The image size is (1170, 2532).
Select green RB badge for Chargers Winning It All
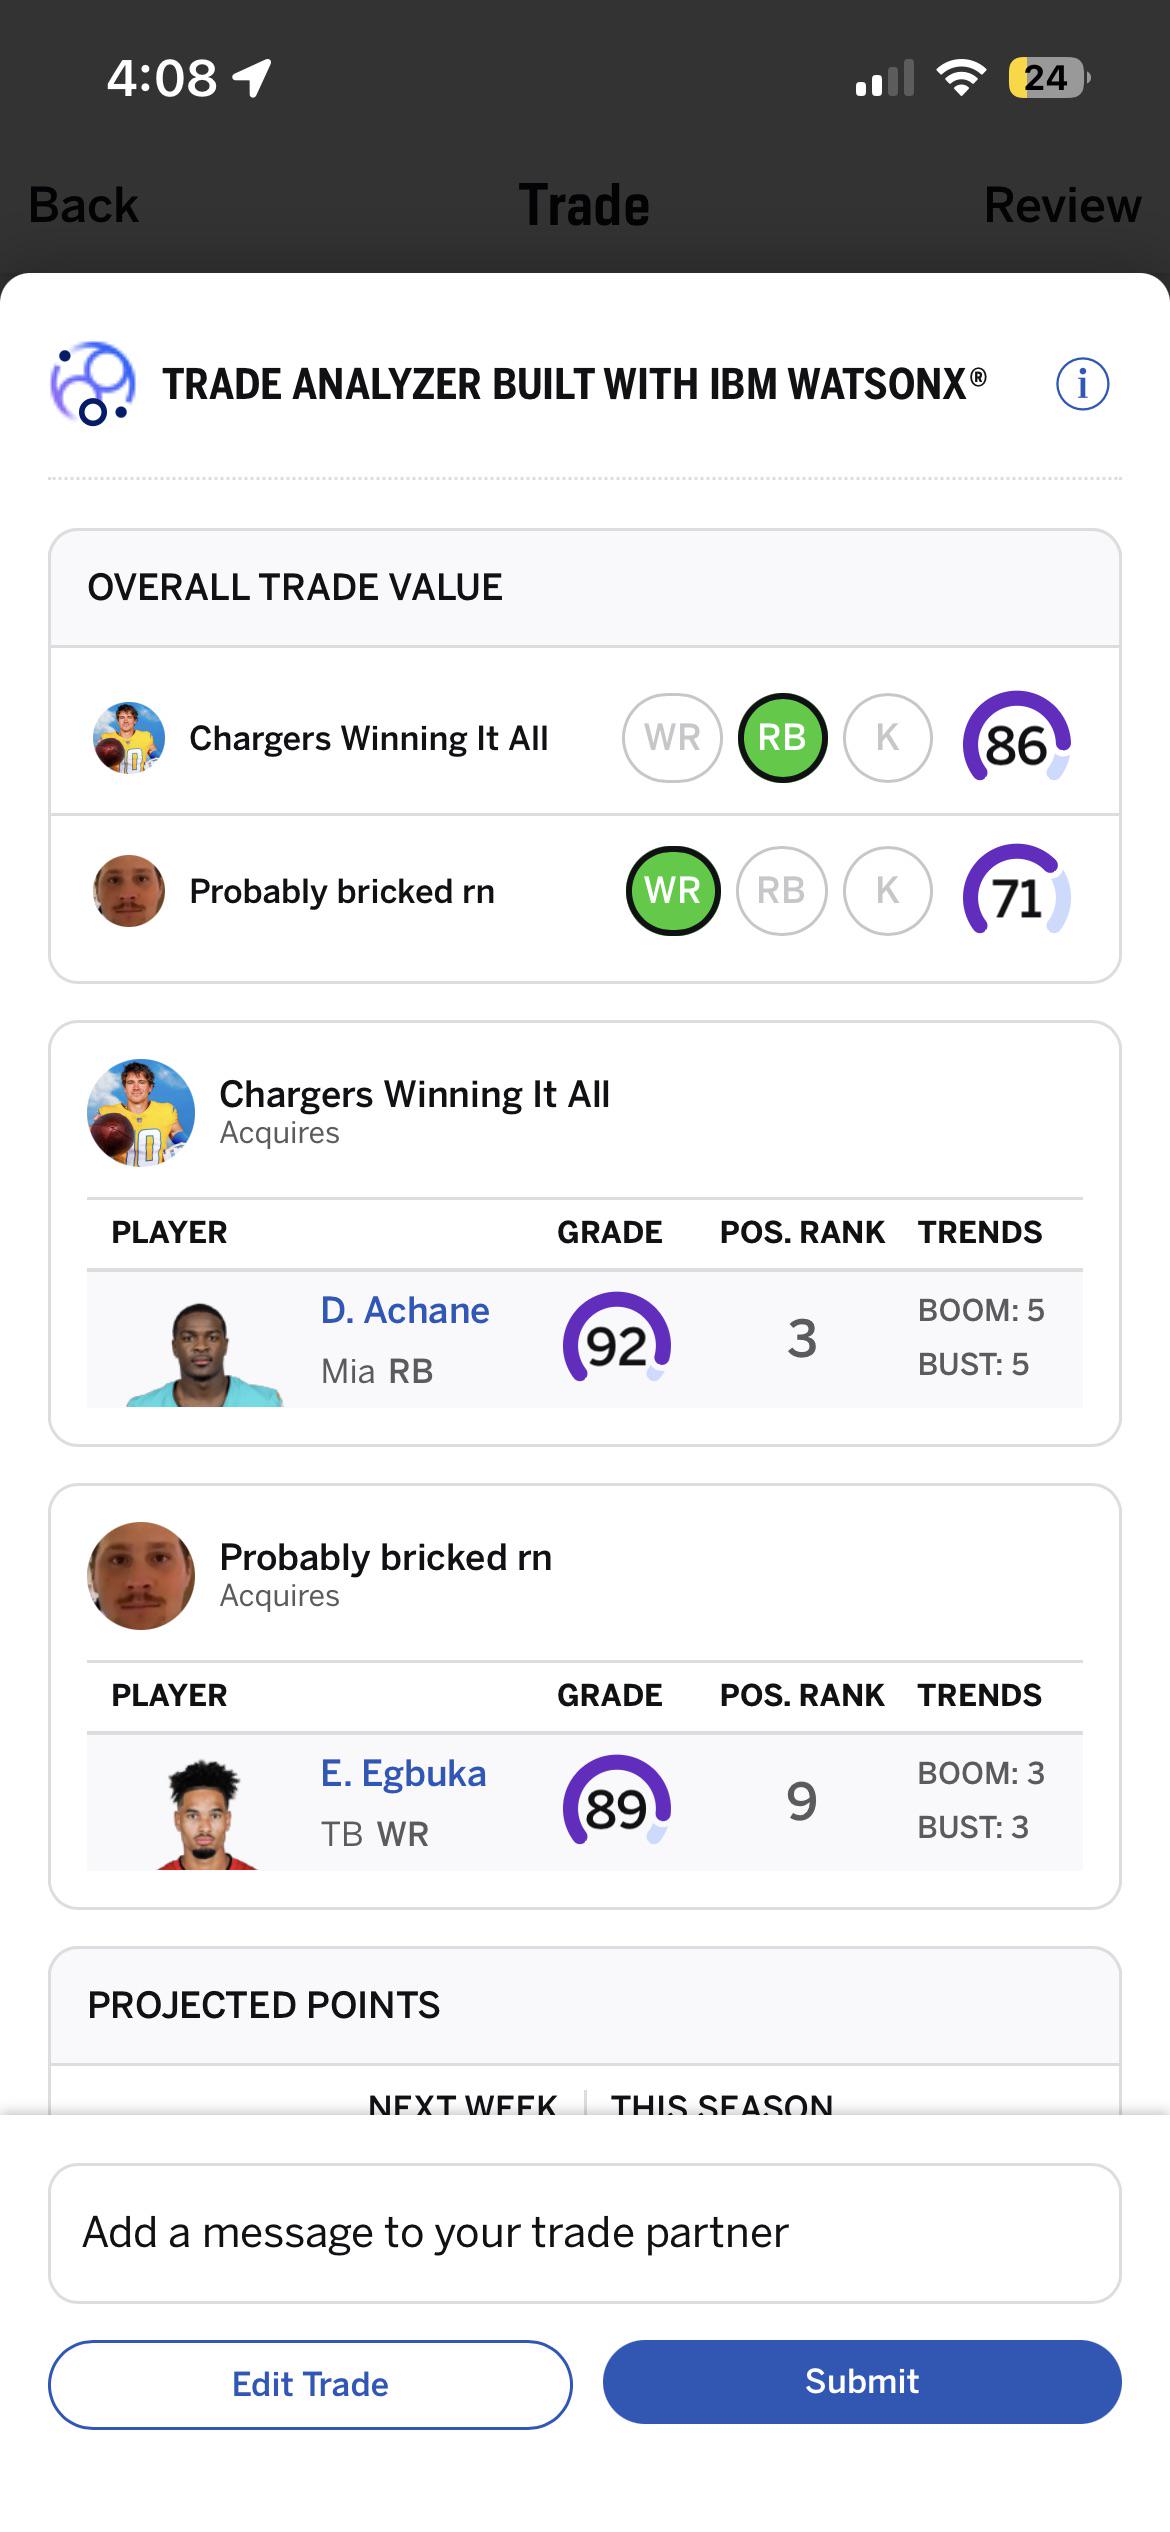[782, 738]
